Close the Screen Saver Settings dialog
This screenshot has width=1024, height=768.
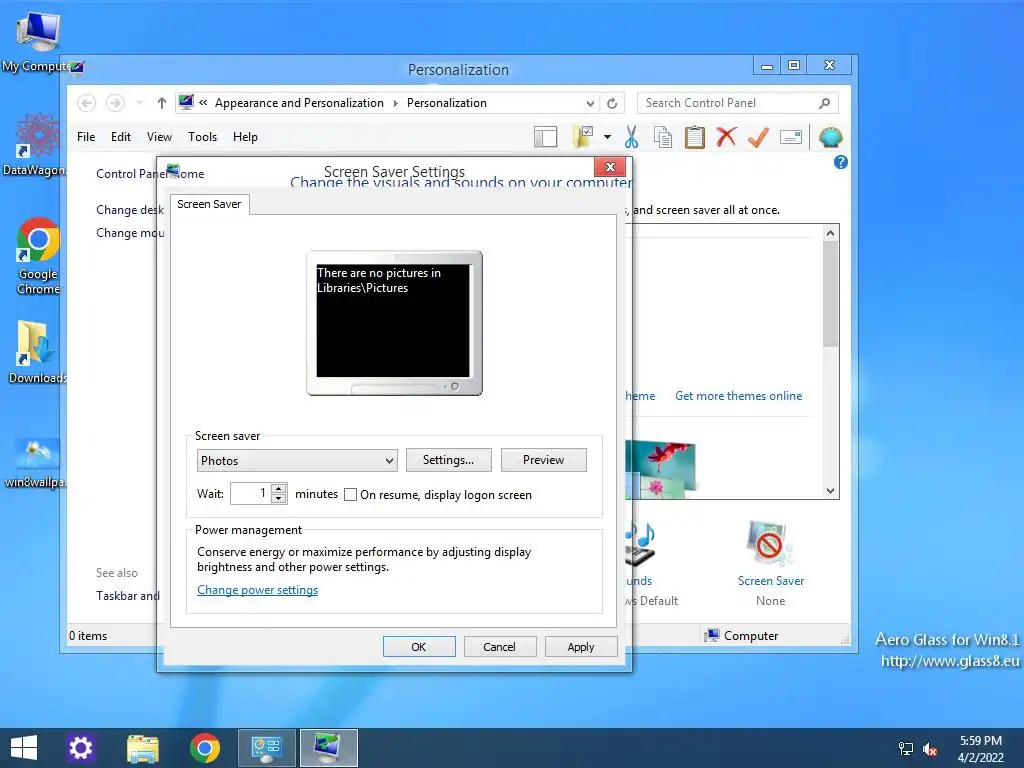pyautogui.click(x=610, y=167)
